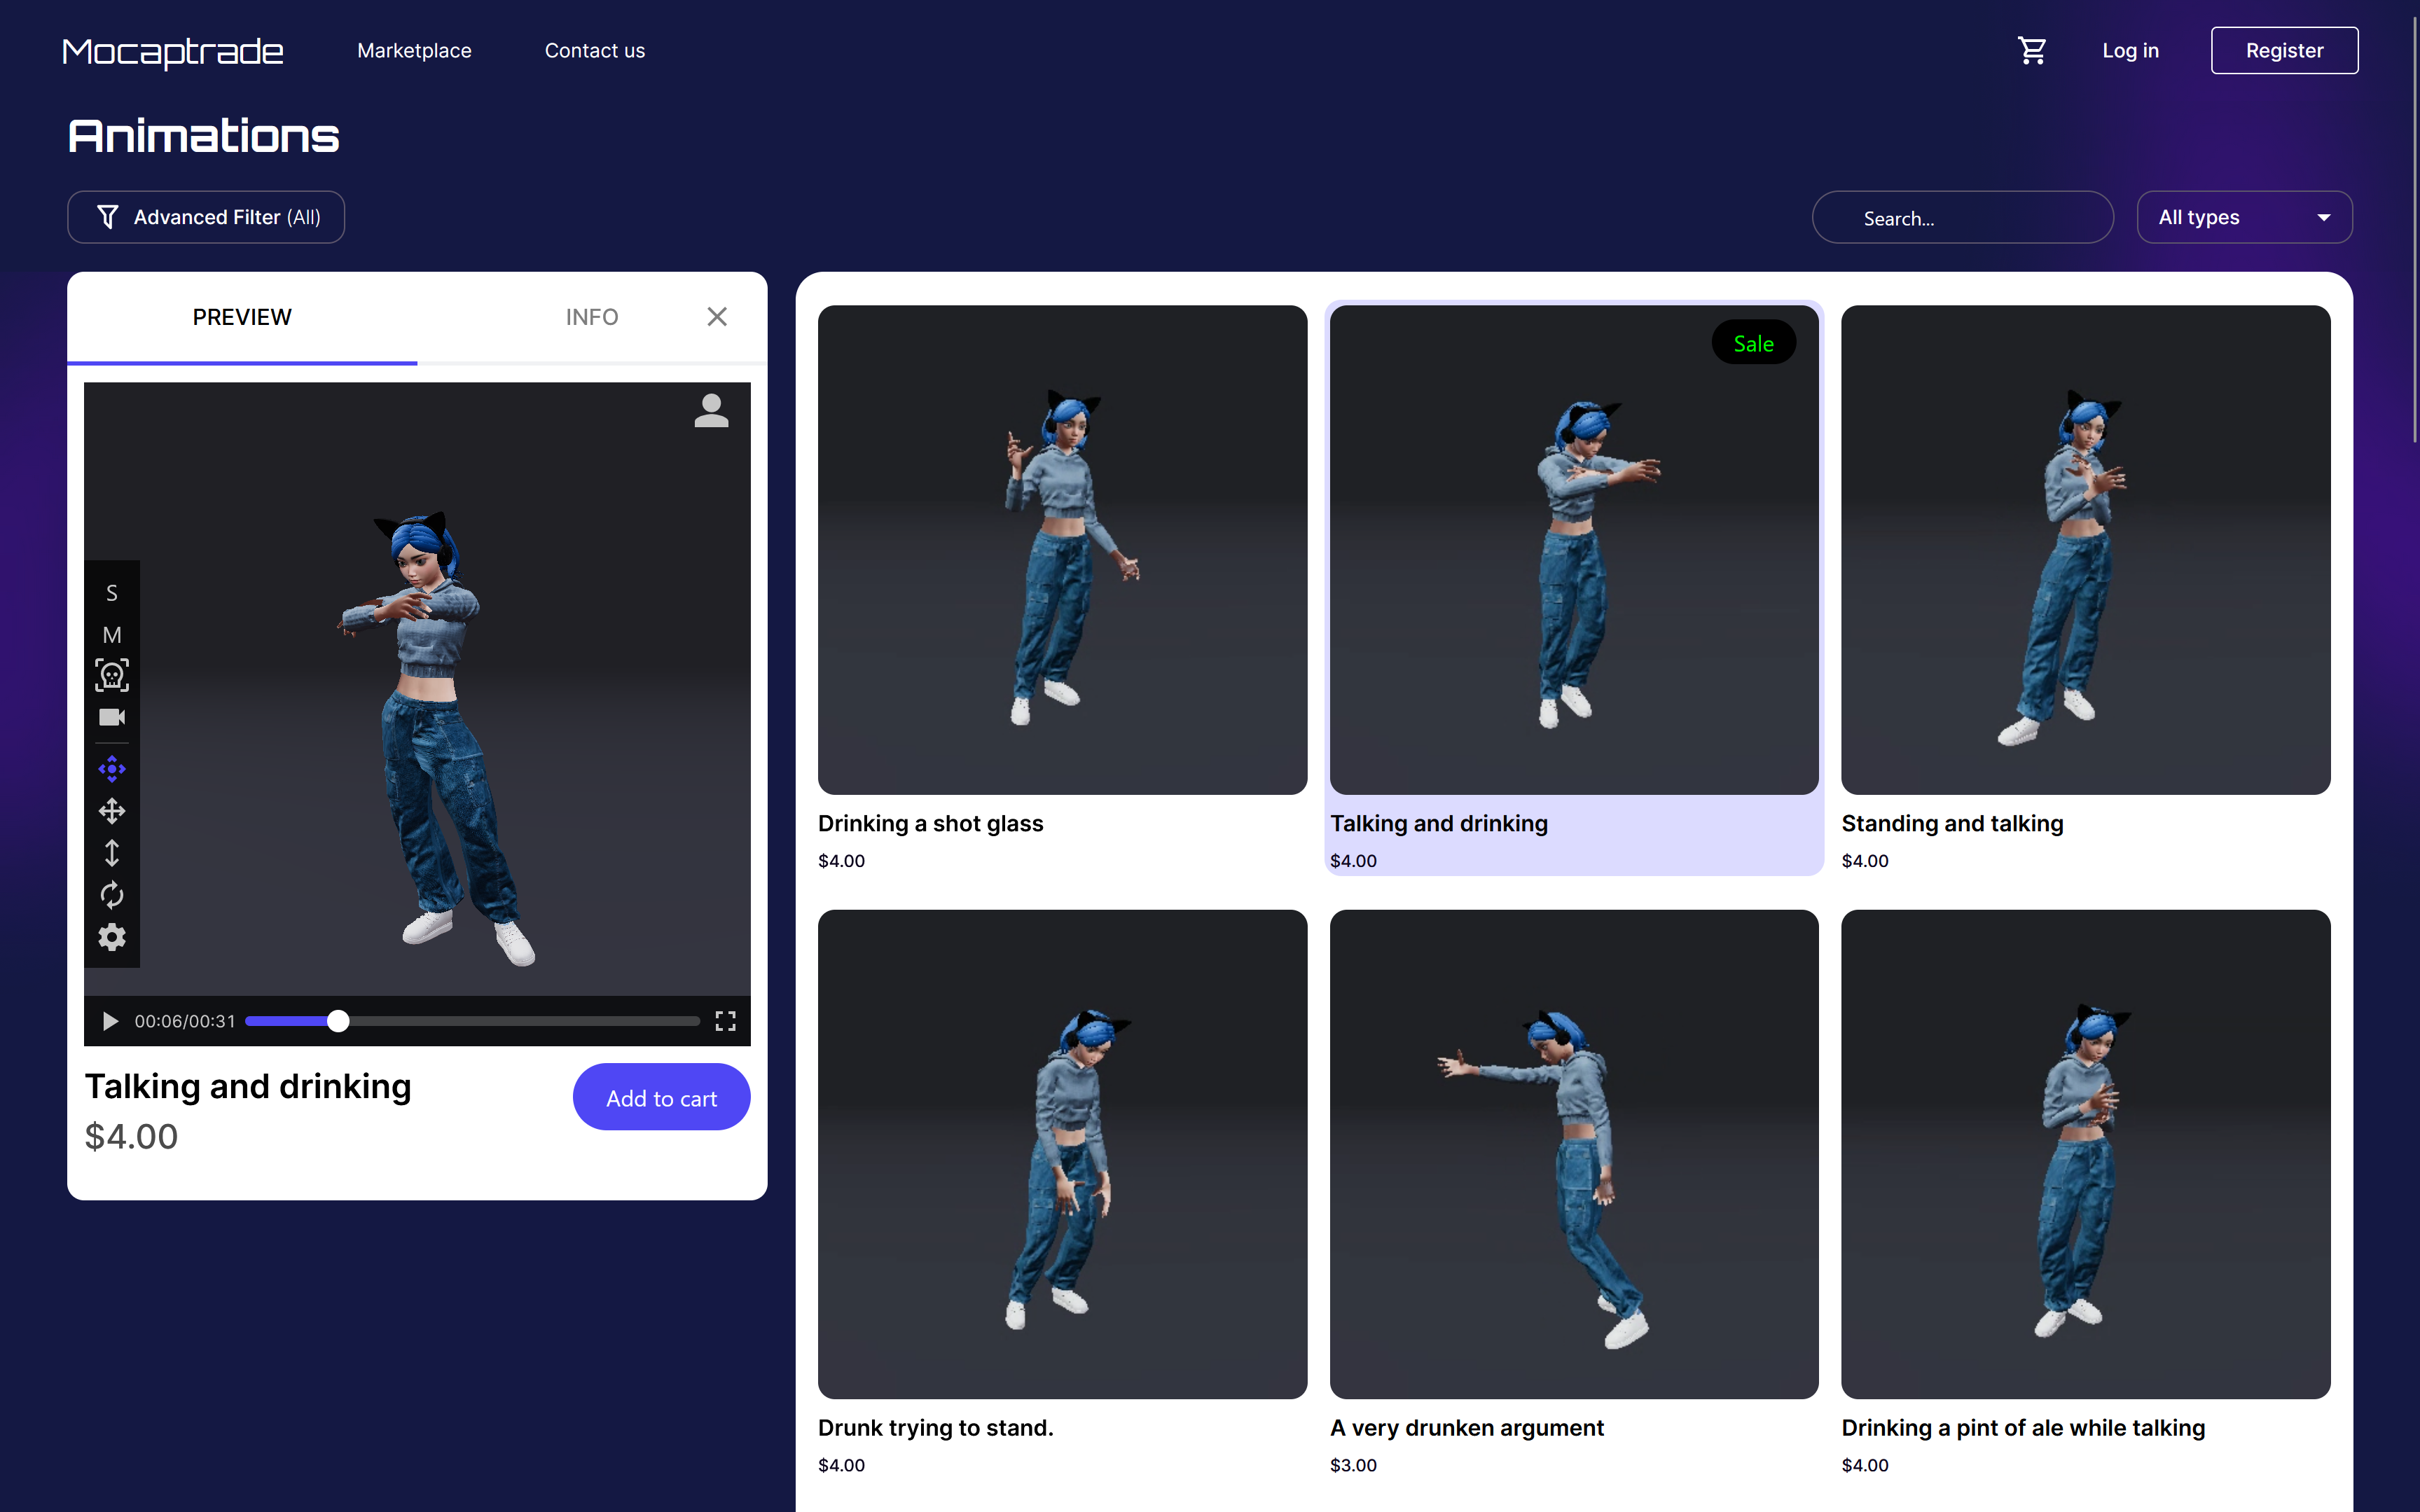The image size is (2420, 1512).
Task: Open the shopping cart icon
Action: pyautogui.click(x=2031, y=50)
